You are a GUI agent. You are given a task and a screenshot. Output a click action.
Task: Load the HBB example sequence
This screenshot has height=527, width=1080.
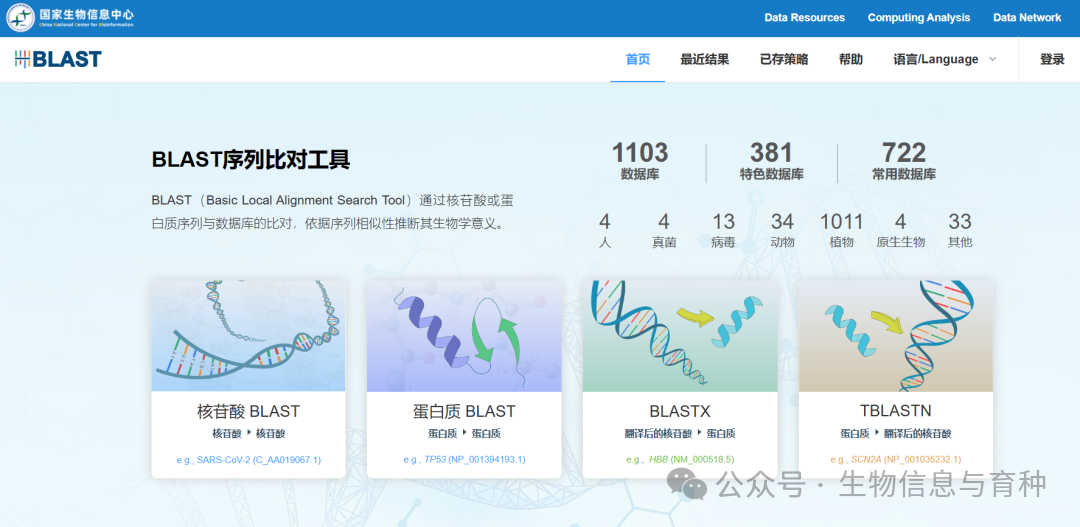(680, 459)
